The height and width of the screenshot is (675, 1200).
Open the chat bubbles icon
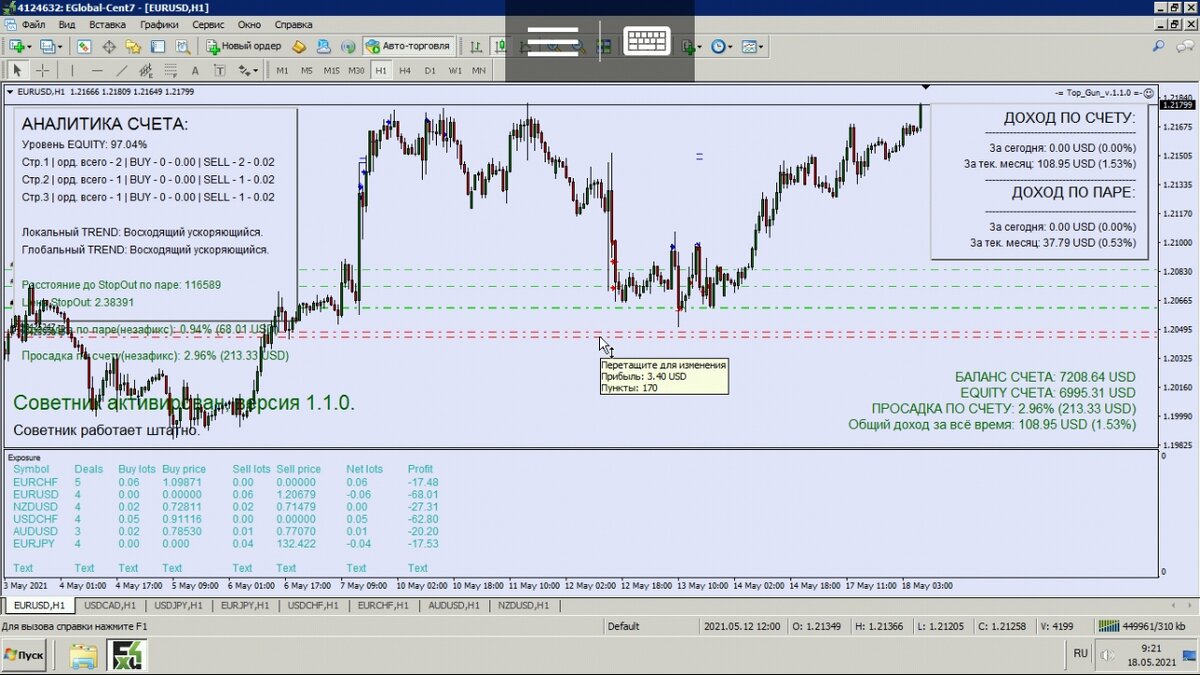point(1184,46)
